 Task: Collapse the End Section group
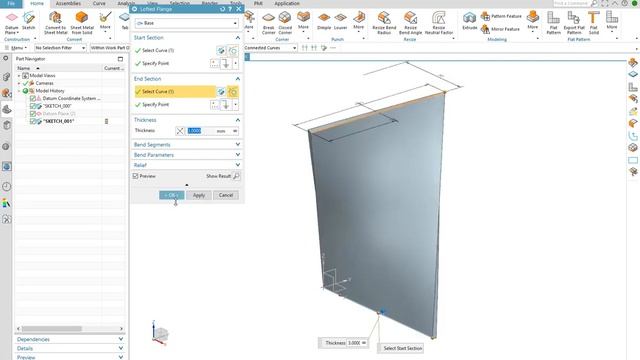coord(238,79)
